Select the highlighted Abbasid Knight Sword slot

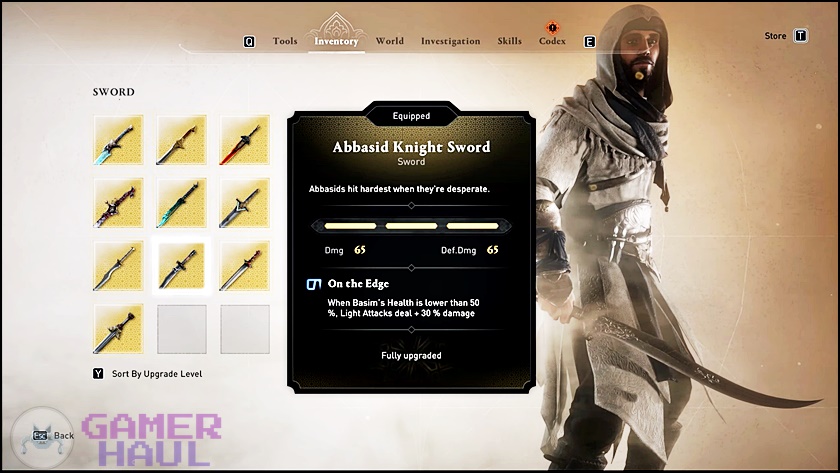click(182, 266)
